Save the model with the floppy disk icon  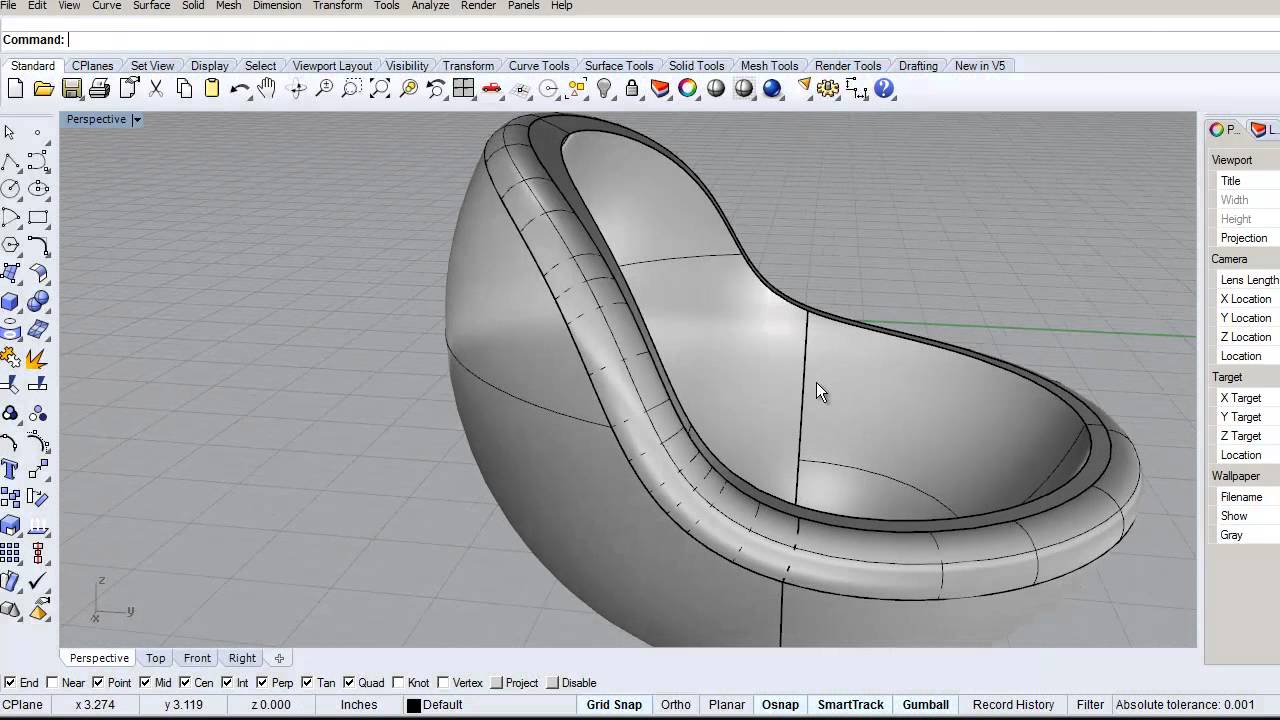71,89
